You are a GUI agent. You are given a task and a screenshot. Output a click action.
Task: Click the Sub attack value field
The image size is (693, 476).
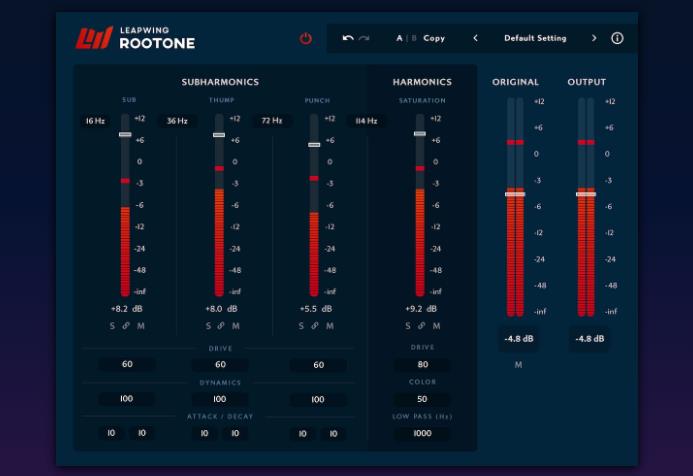coord(111,433)
